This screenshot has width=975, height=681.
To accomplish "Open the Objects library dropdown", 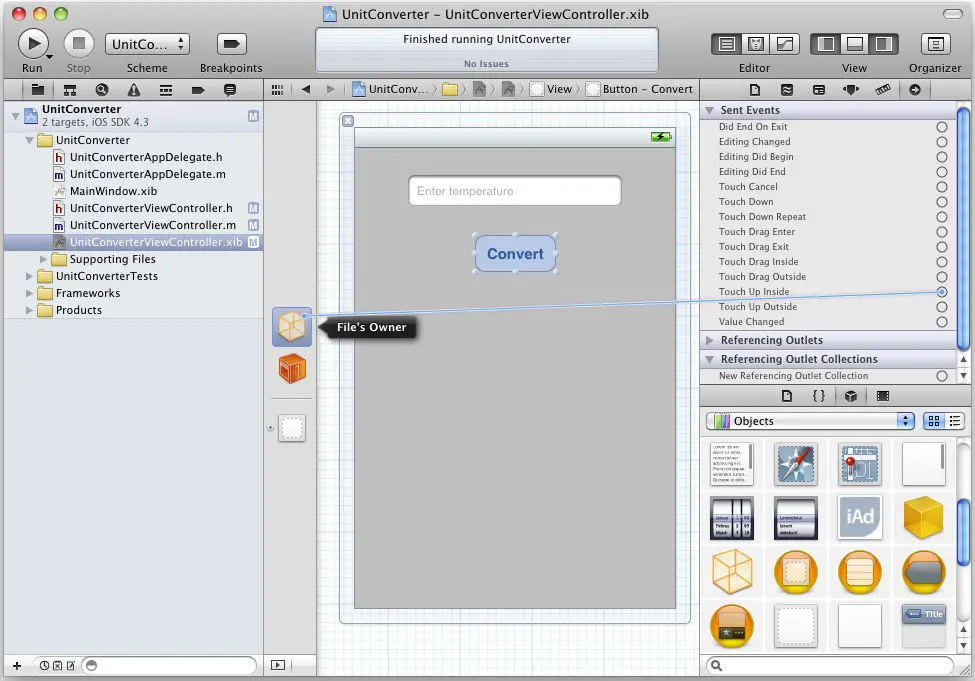I will coord(810,421).
